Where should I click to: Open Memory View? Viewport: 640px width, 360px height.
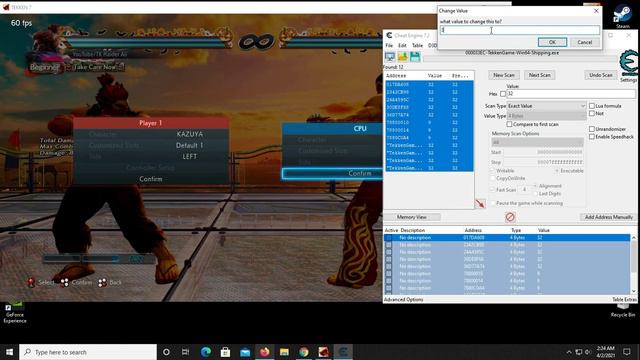coord(411,217)
